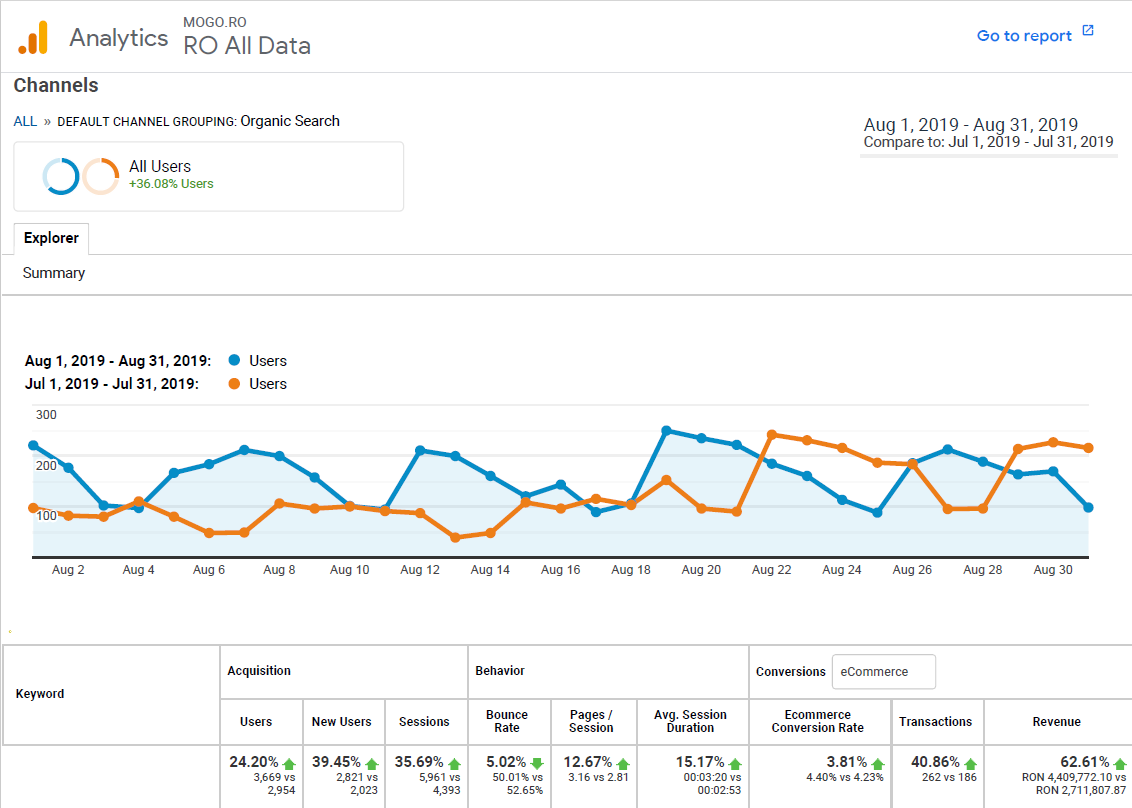Switch to the Explorer tab
The height and width of the screenshot is (808, 1132).
tap(51, 238)
